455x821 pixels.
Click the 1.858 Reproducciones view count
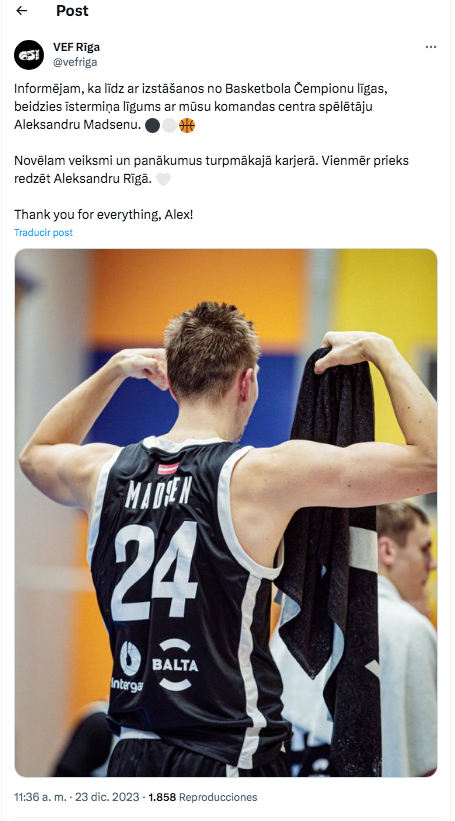tap(203, 797)
